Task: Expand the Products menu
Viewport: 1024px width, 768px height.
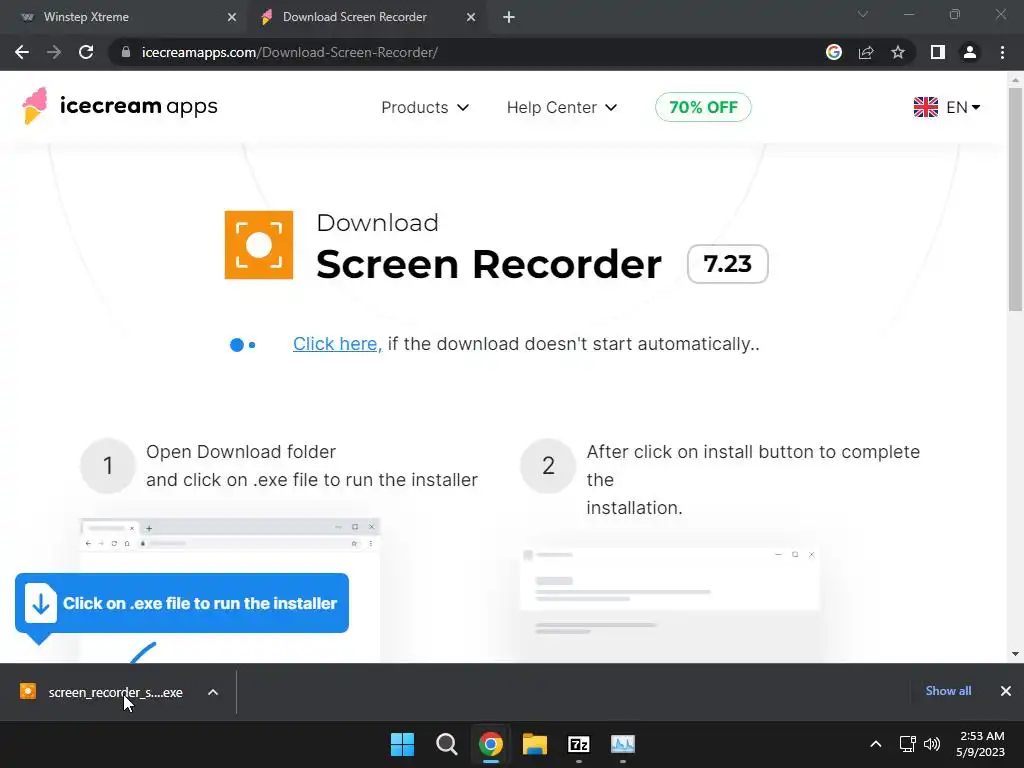Action: click(x=425, y=107)
